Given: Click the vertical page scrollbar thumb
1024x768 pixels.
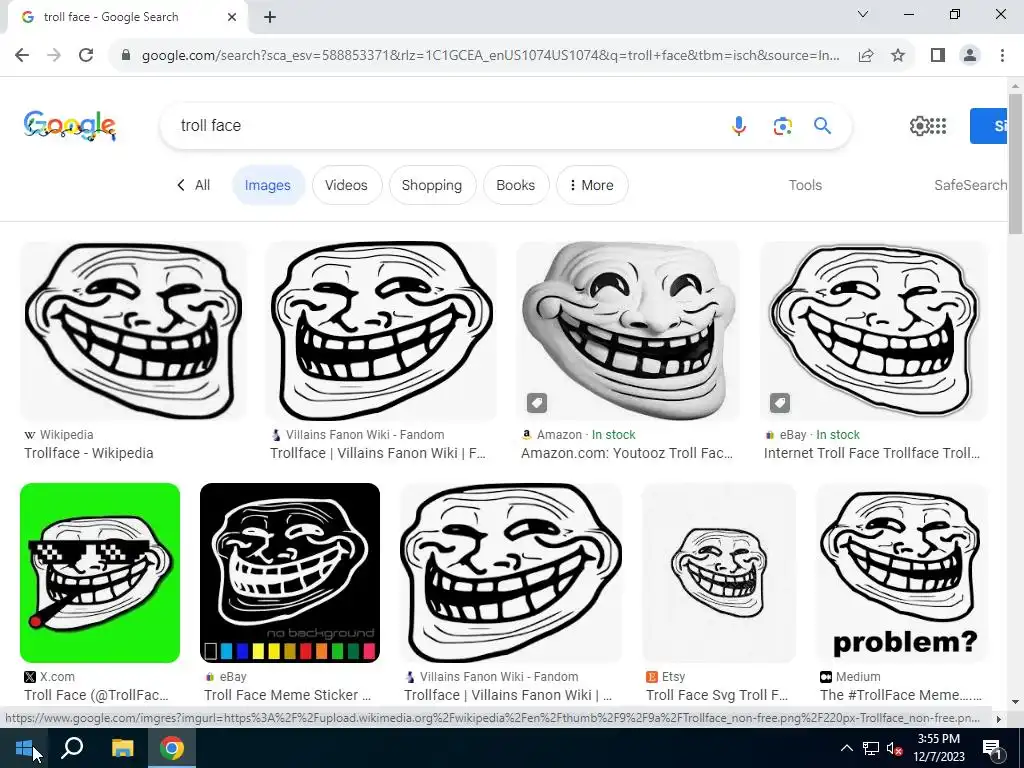Looking at the screenshot, I should click(x=1015, y=163).
